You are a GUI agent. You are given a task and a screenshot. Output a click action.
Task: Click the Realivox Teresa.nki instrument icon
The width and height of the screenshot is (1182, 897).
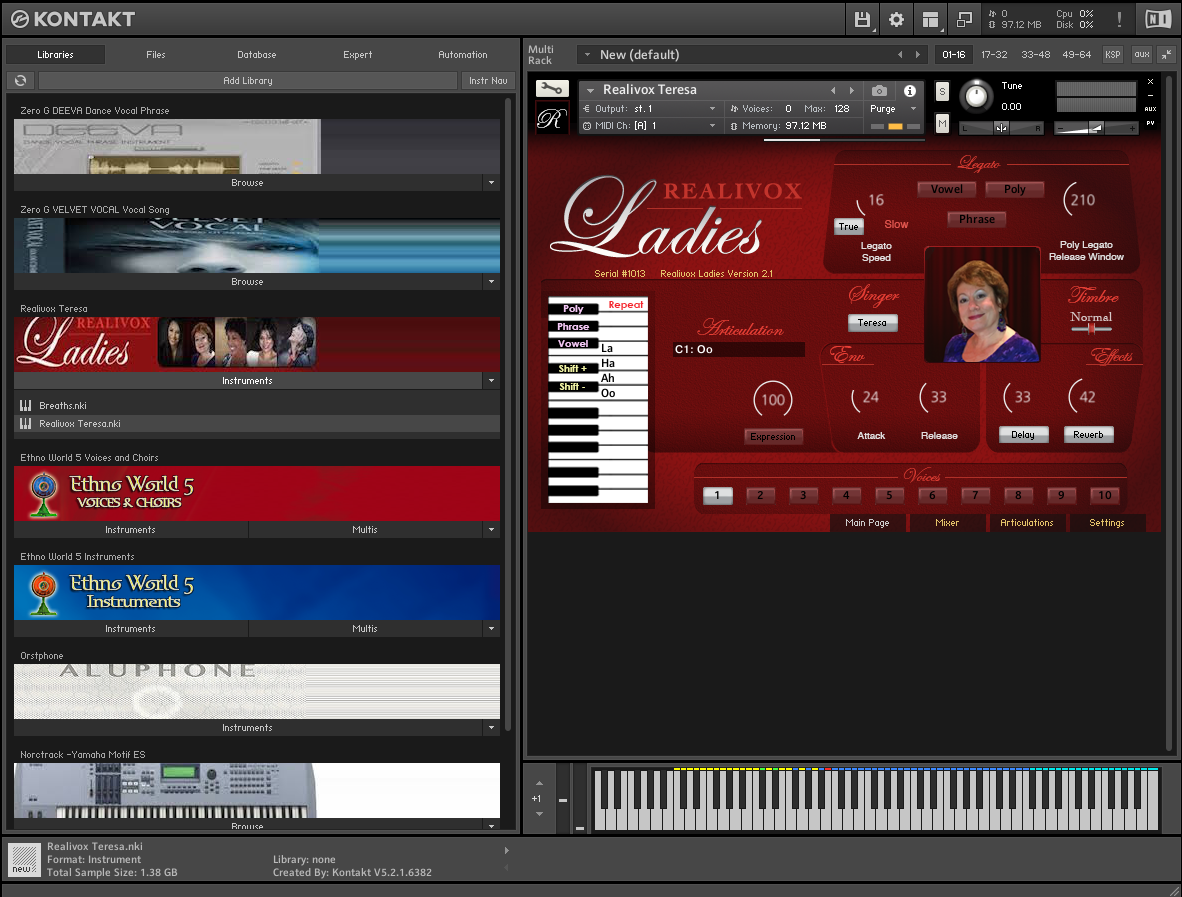tap(26, 424)
